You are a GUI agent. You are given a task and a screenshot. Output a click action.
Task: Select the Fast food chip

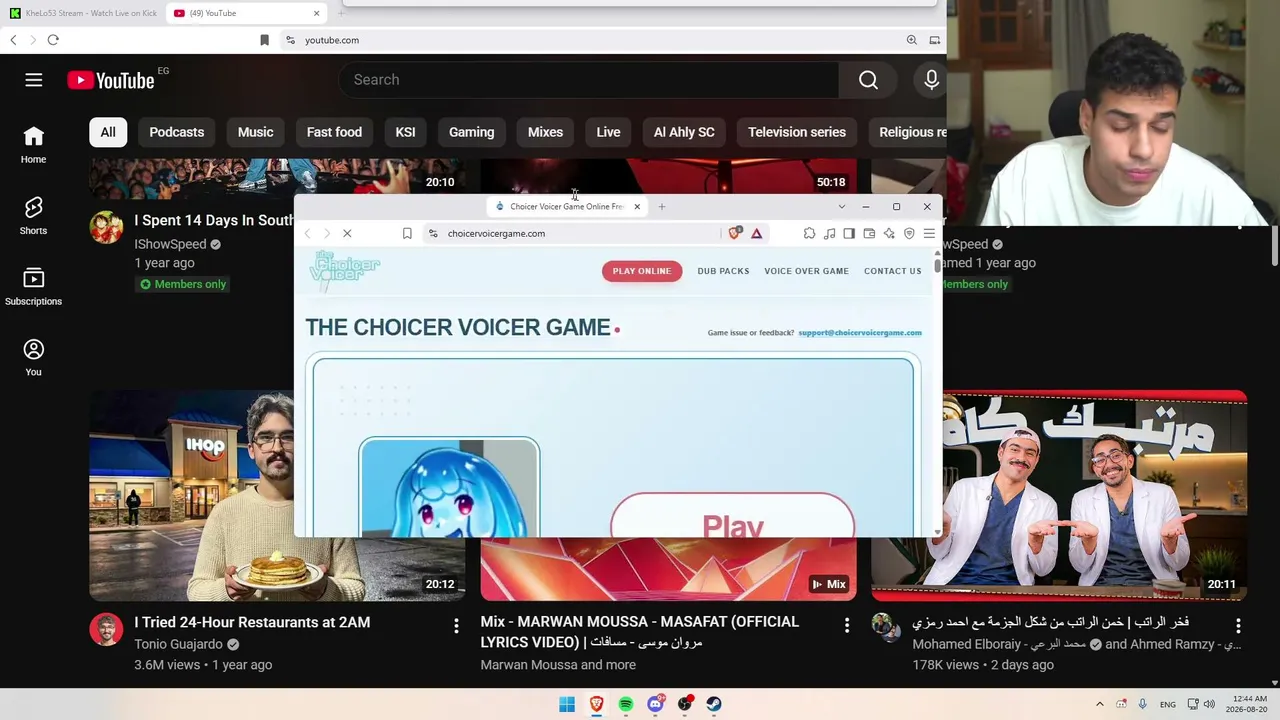[334, 132]
